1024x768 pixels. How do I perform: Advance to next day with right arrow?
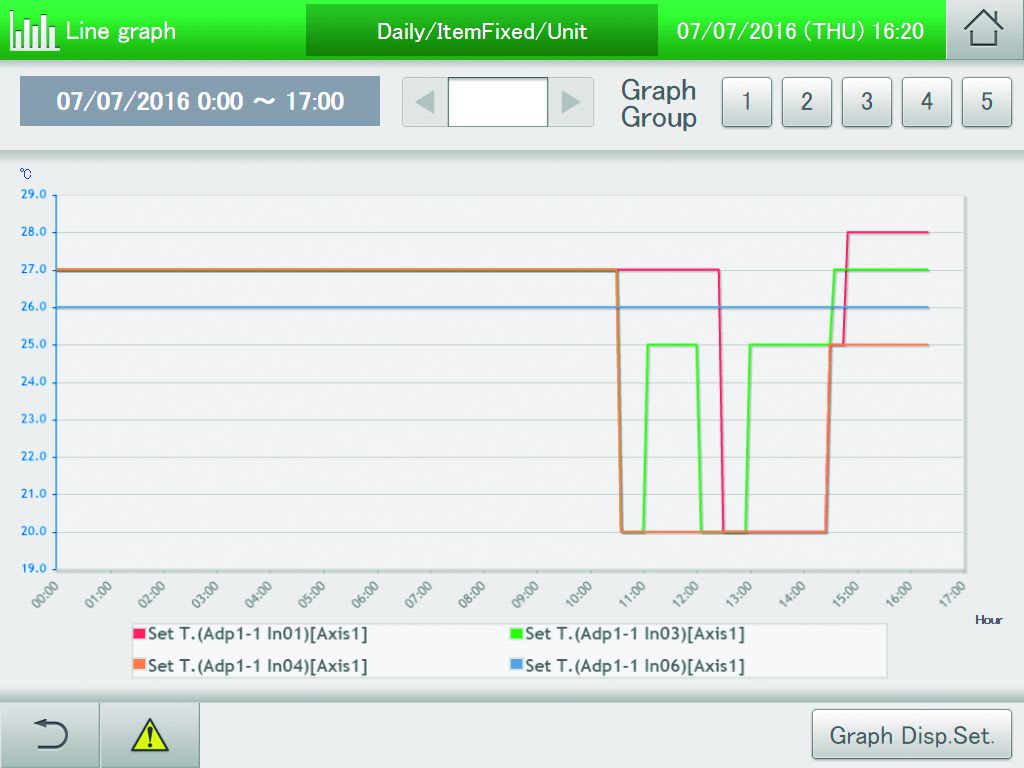[x=571, y=102]
